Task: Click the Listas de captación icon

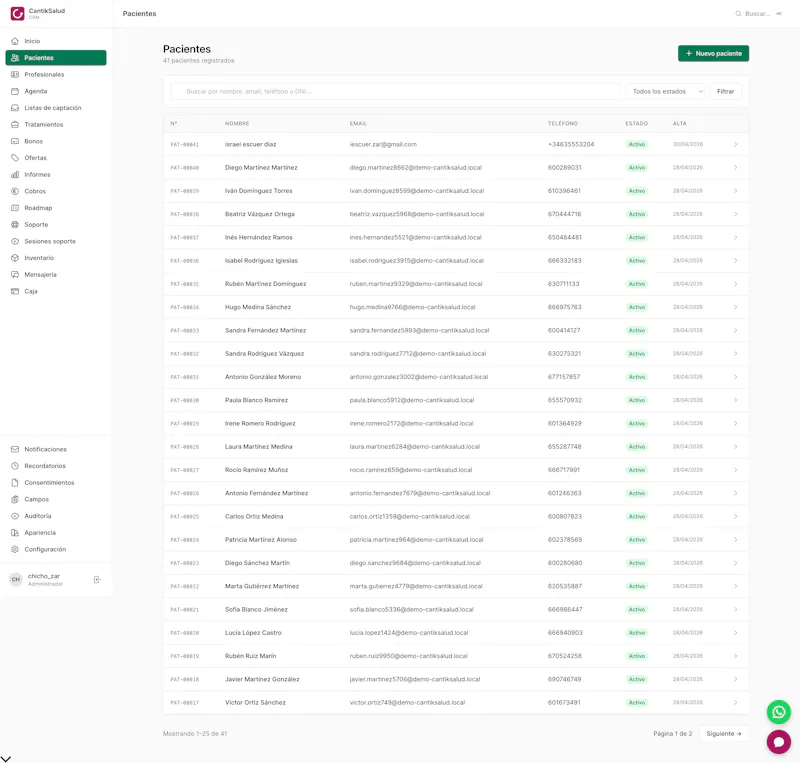Action: (15, 108)
